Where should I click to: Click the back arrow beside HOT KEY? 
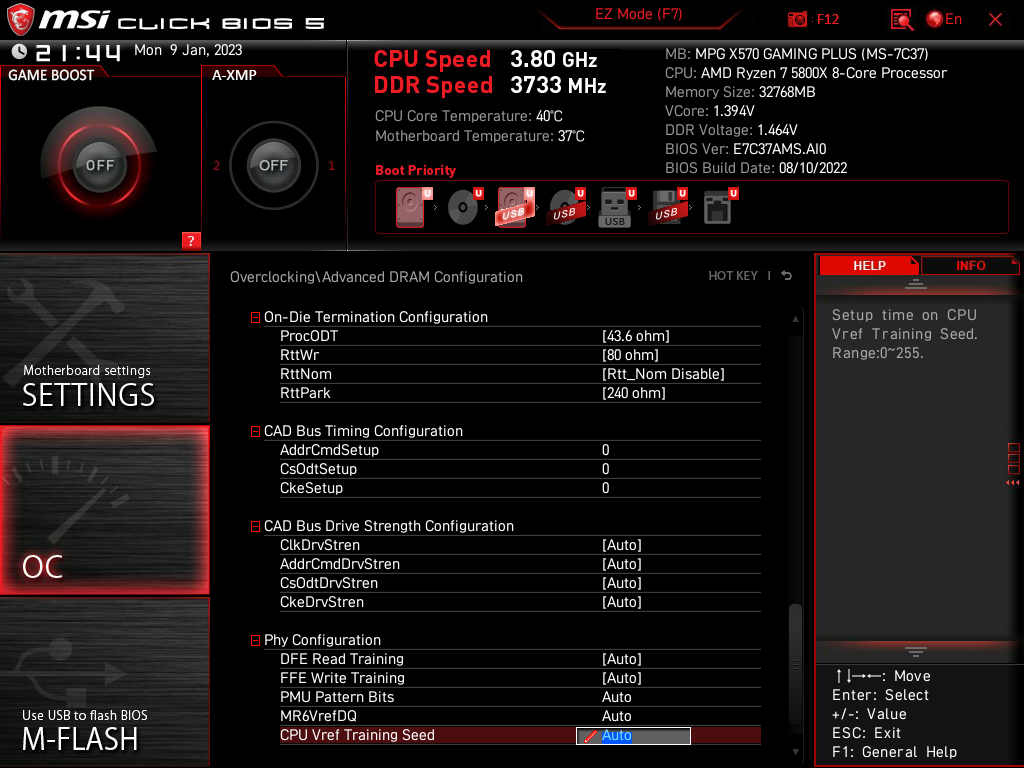tap(787, 276)
